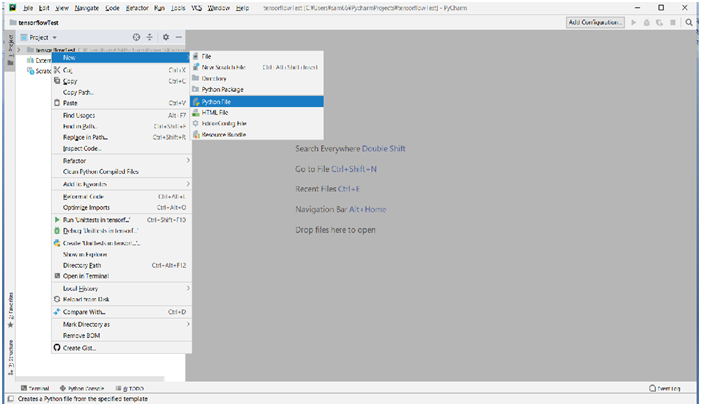Viewport: 701px width, 406px height.
Task: Select Directory in the New submenu
Action: (x=257, y=78)
